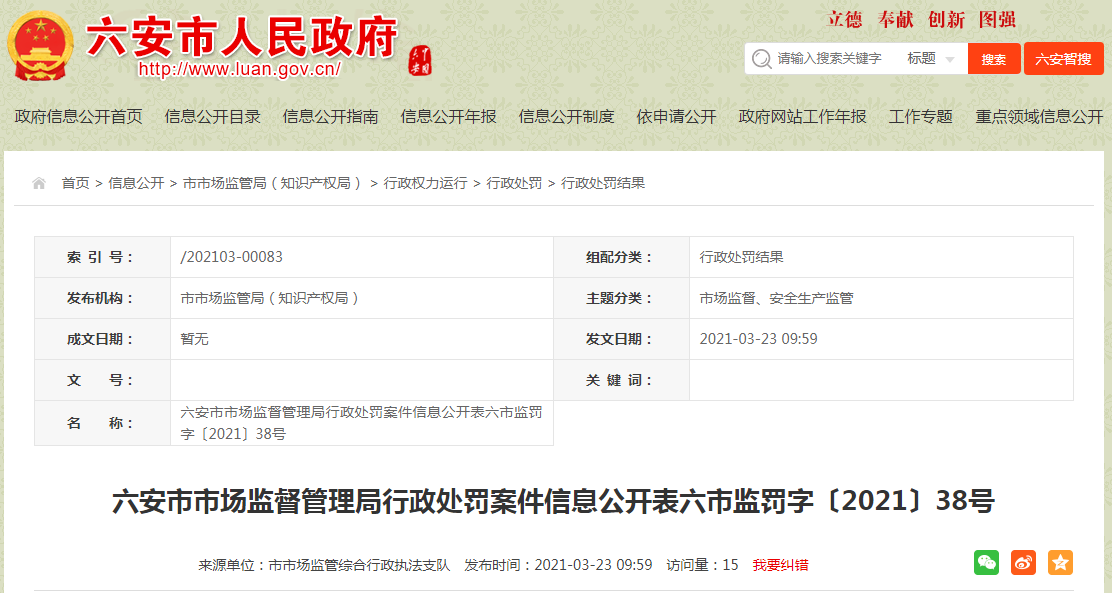
Task: Click 立德 奉献 创新 图强 slogan
Action: pos(921,20)
